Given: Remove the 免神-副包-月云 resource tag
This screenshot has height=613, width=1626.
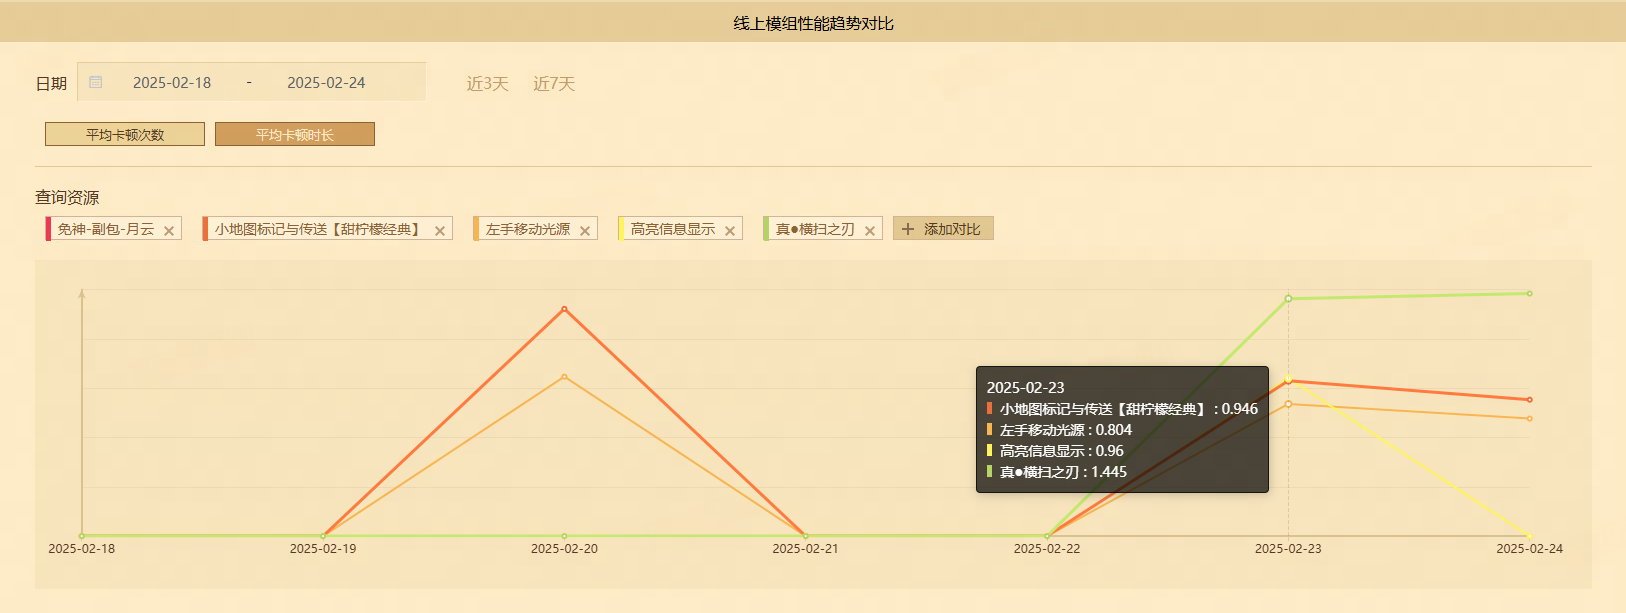Looking at the screenshot, I should tap(169, 230).
